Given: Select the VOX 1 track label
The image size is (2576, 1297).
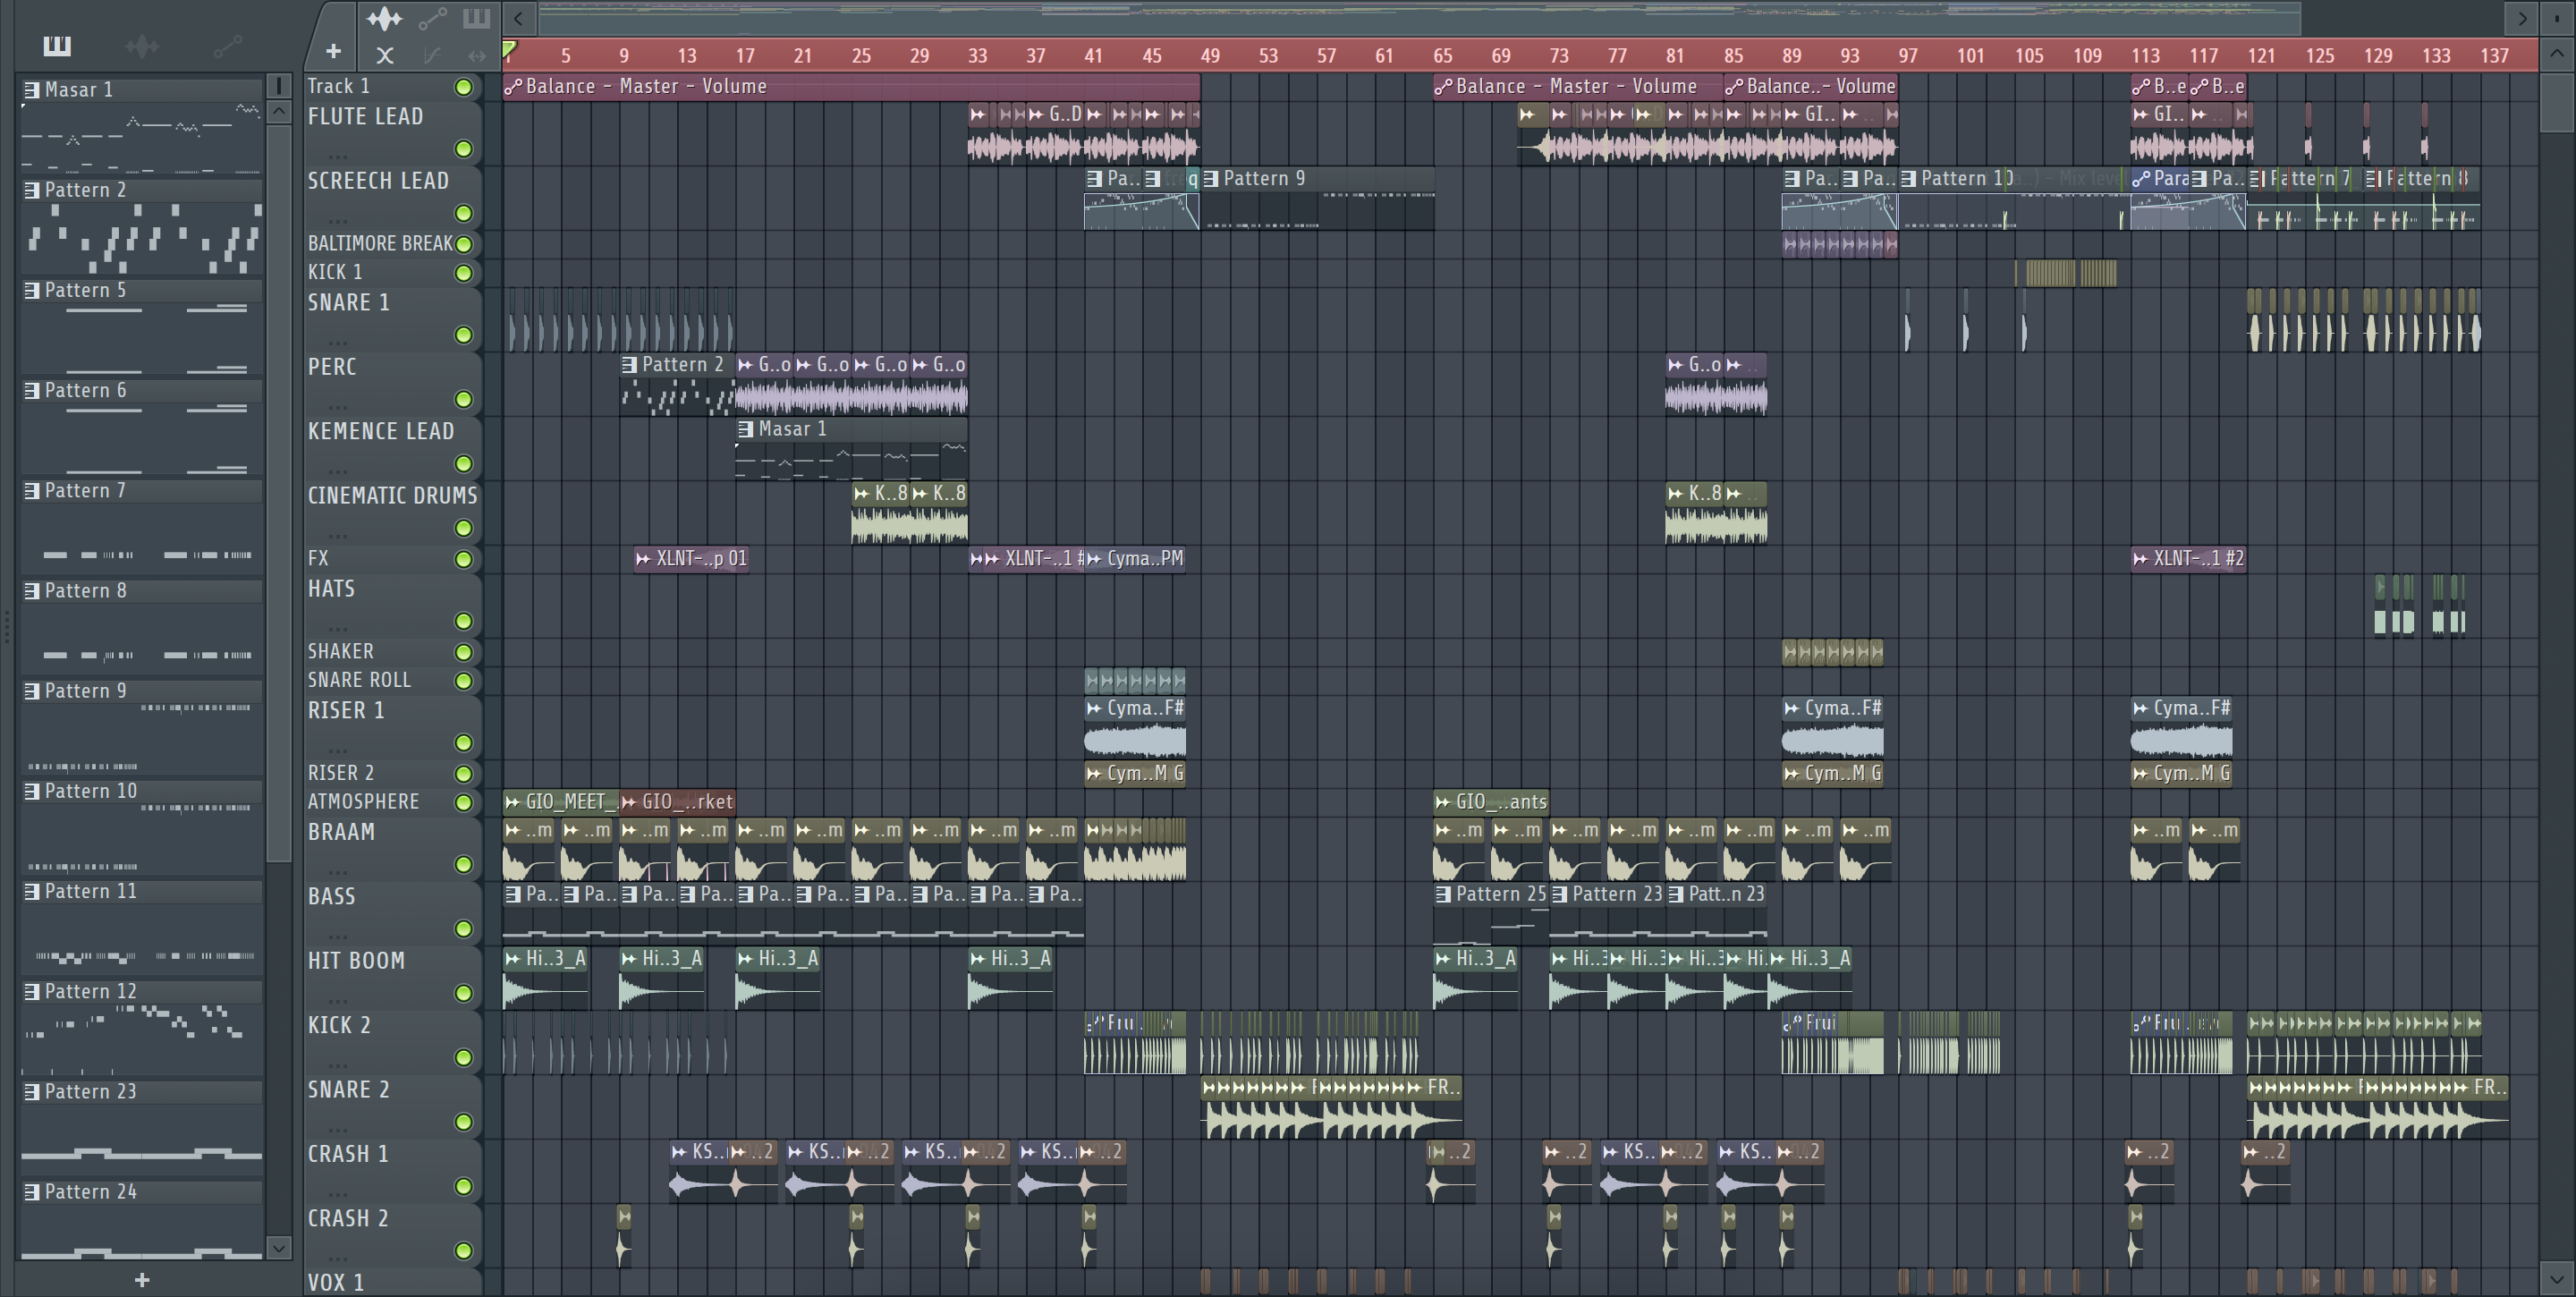Looking at the screenshot, I should (x=336, y=1283).
